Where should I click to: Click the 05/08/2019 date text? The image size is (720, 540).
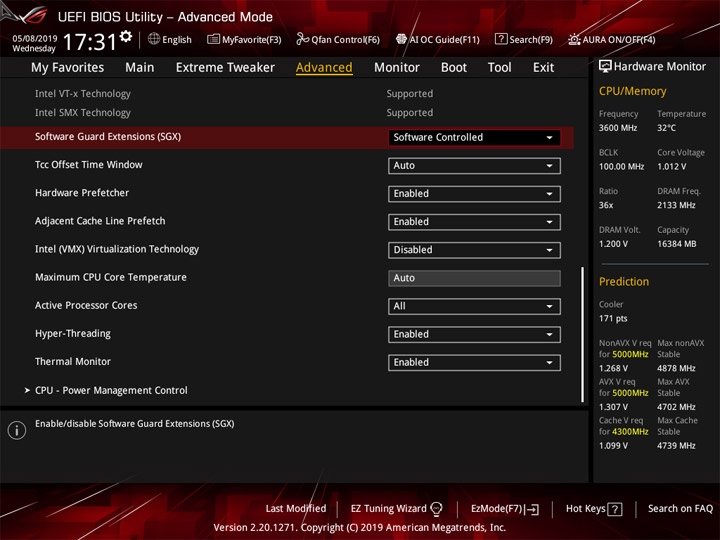click(x=34, y=39)
